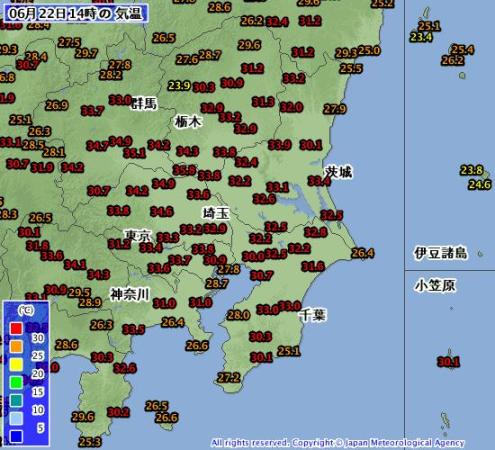Click the red legend color swatch
The width and height of the screenshot is (495, 450).
click(x=16, y=328)
